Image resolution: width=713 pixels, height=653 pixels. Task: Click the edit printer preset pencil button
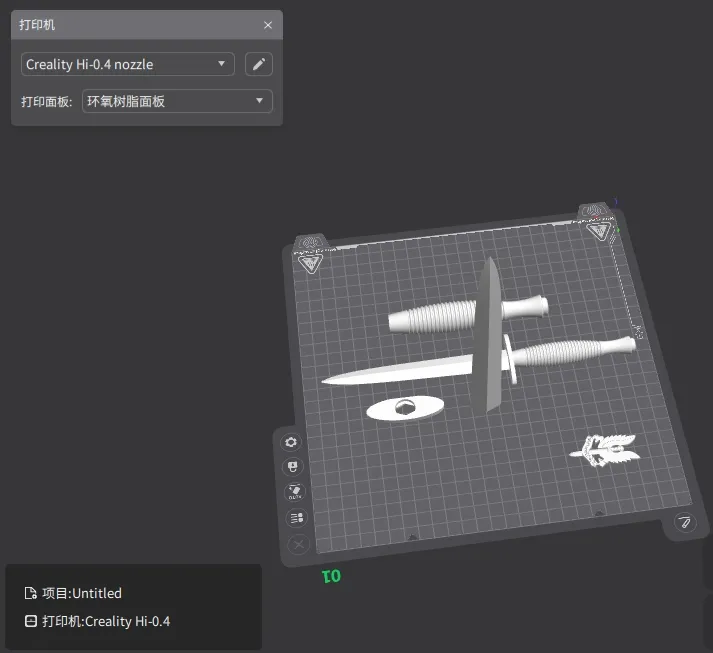(x=259, y=64)
